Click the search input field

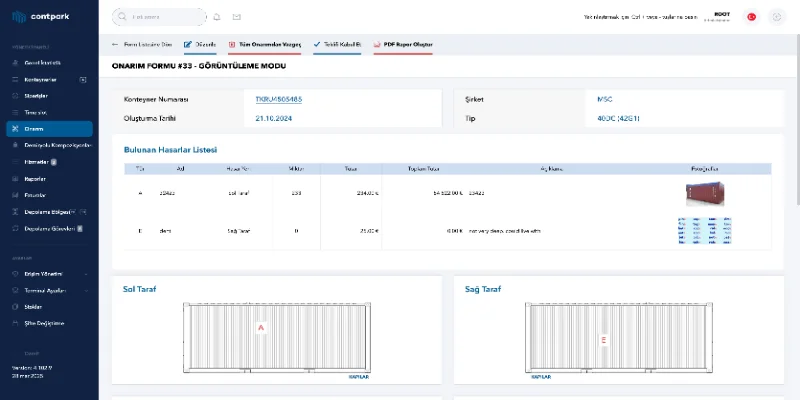click(160, 17)
